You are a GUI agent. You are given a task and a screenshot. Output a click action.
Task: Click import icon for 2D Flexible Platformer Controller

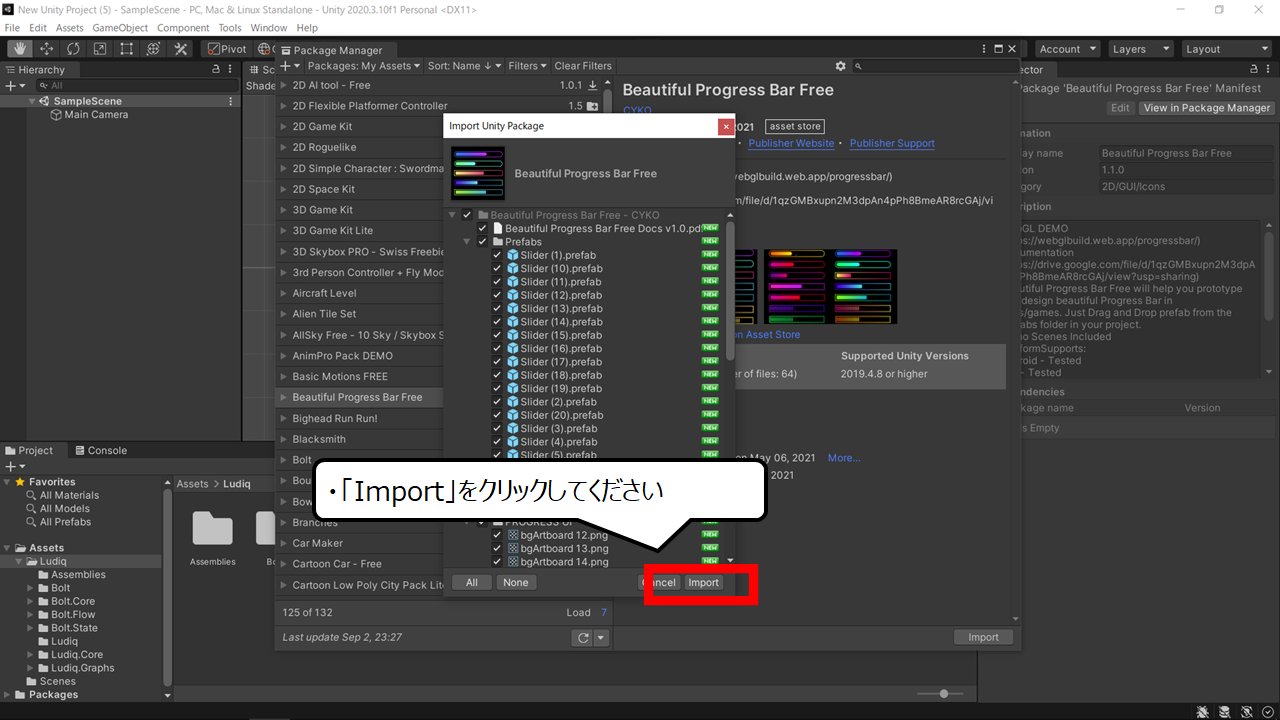tap(593, 106)
